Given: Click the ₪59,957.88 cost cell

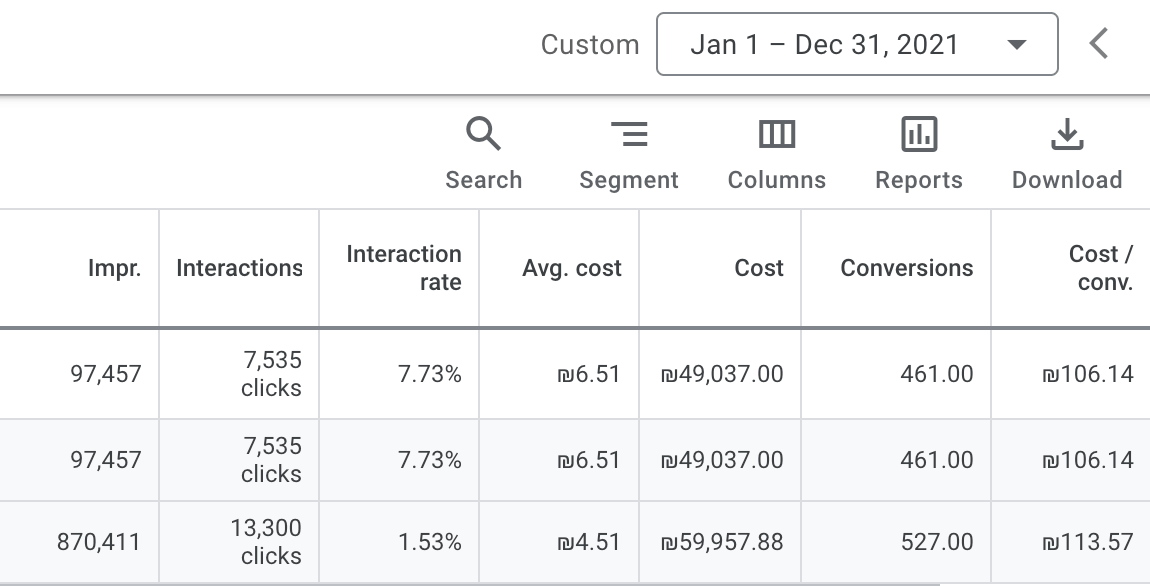Looking at the screenshot, I should point(721,542).
